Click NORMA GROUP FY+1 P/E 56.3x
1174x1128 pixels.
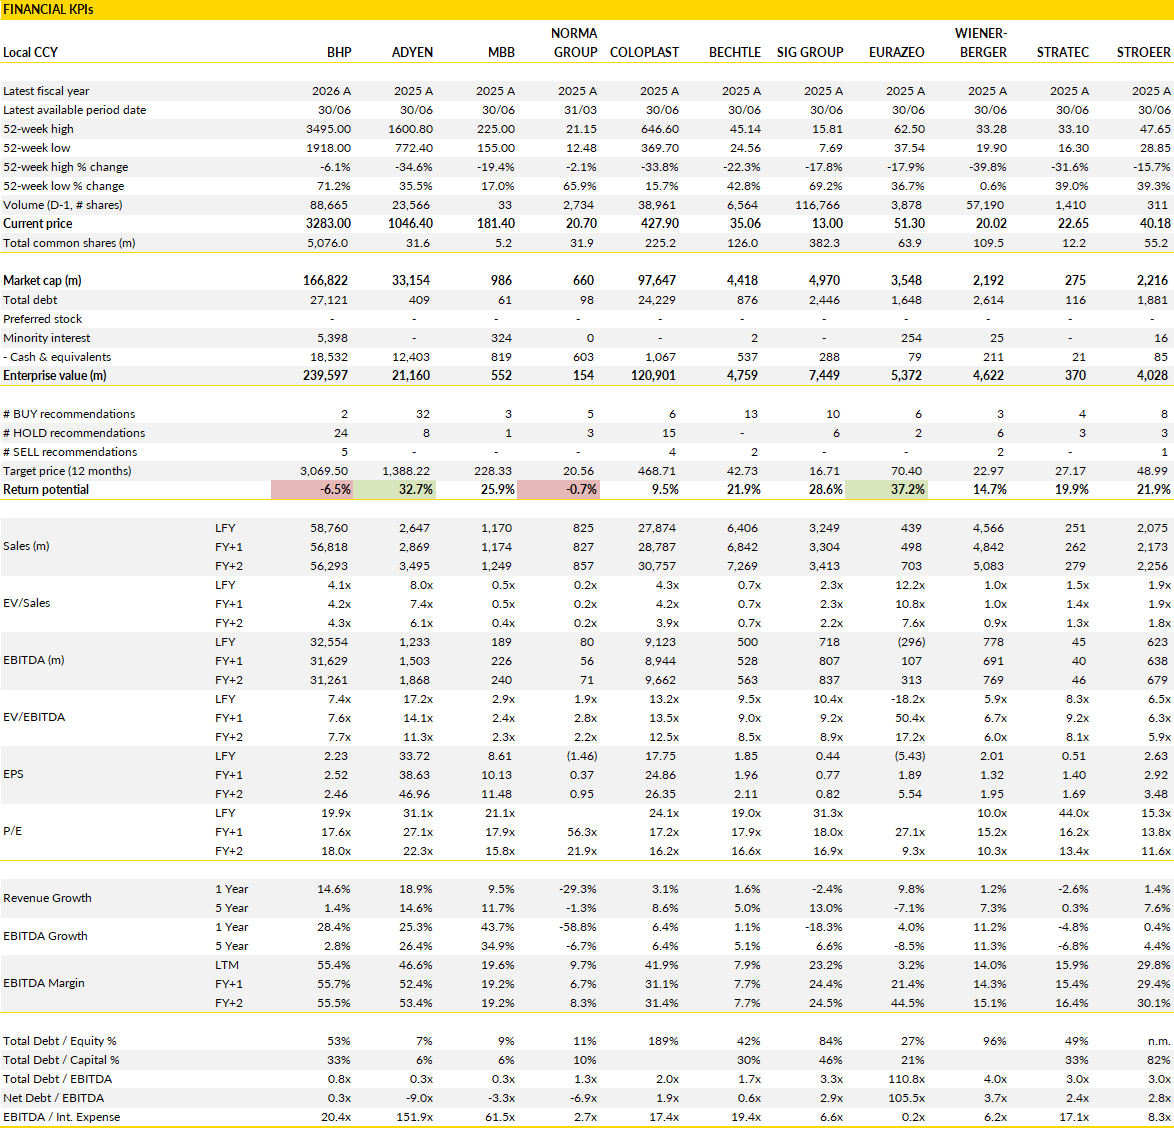pos(582,832)
